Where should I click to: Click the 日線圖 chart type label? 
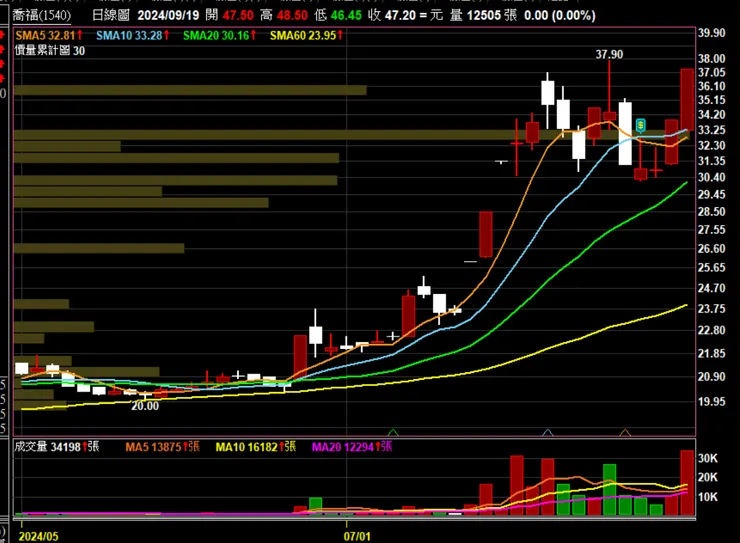pyautogui.click(x=111, y=15)
